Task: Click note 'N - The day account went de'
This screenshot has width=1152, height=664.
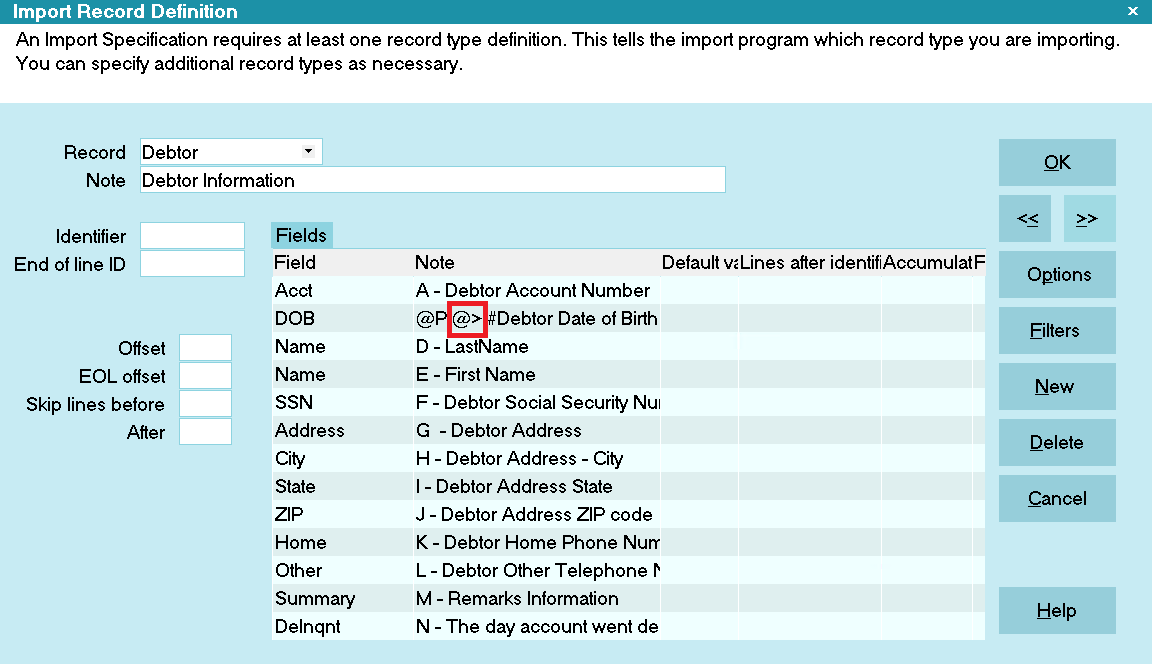Action: click(536, 626)
